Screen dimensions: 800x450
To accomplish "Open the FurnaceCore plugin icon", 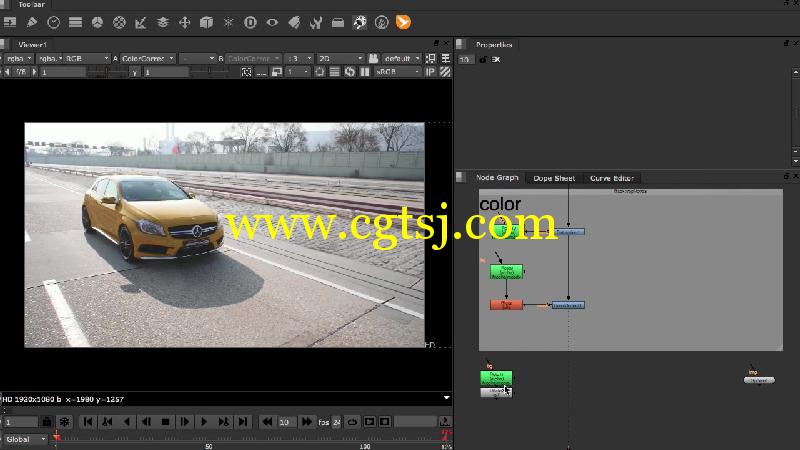I will point(360,22).
